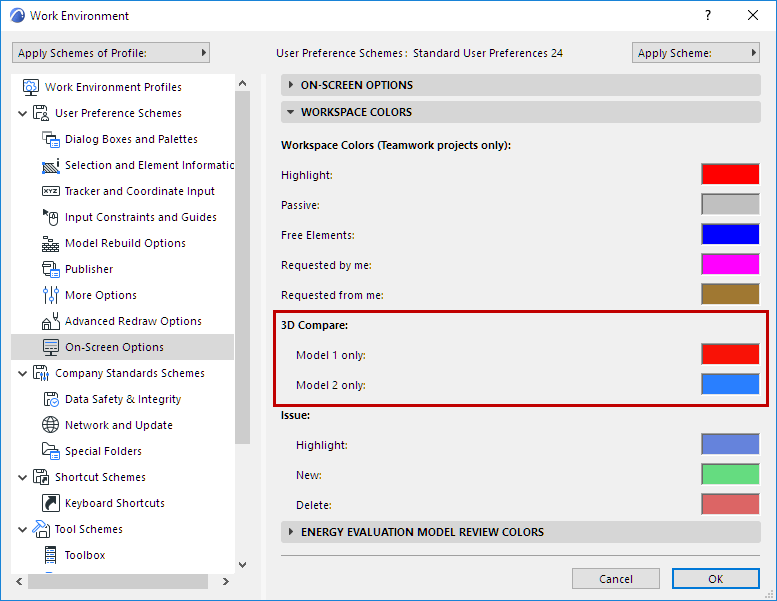Click the On-Screen Options monitor icon

51,347
